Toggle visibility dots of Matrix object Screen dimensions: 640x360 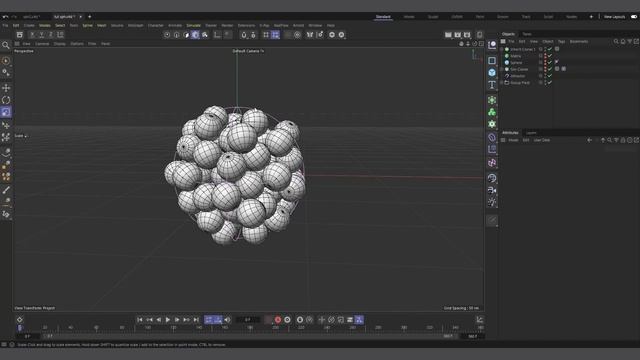click(545, 56)
